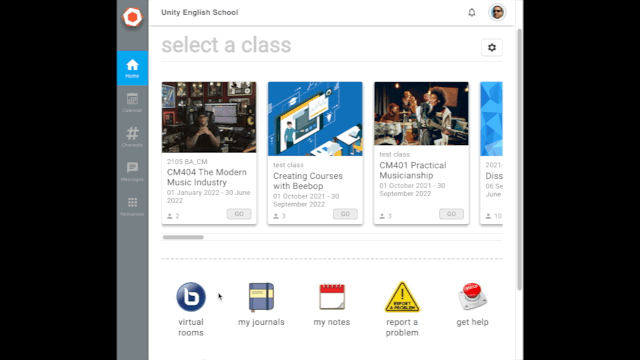Click the get help red button icon
This screenshot has width=640, height=360.
(x=472, y=297)
